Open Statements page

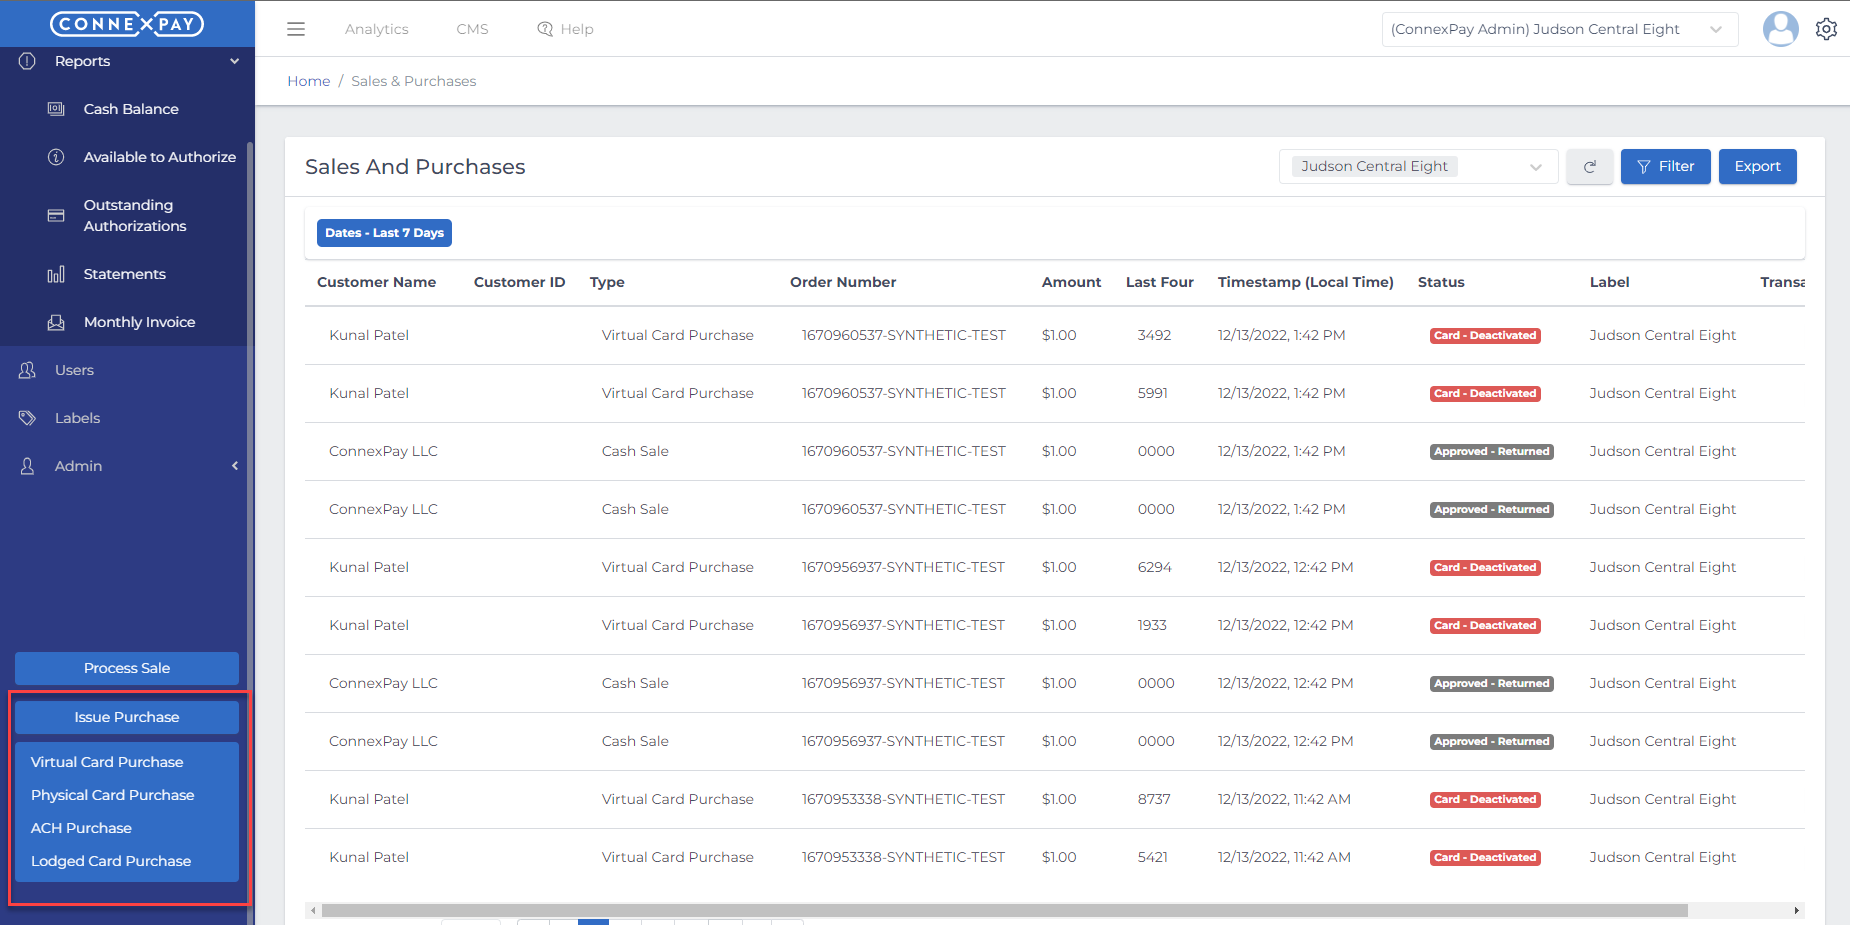(x=125, y=274)
